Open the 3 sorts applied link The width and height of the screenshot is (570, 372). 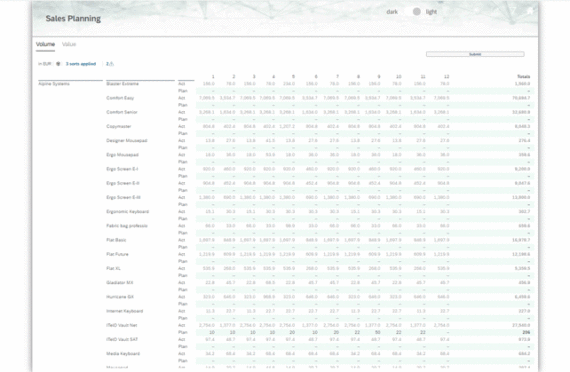pos(81,64)
